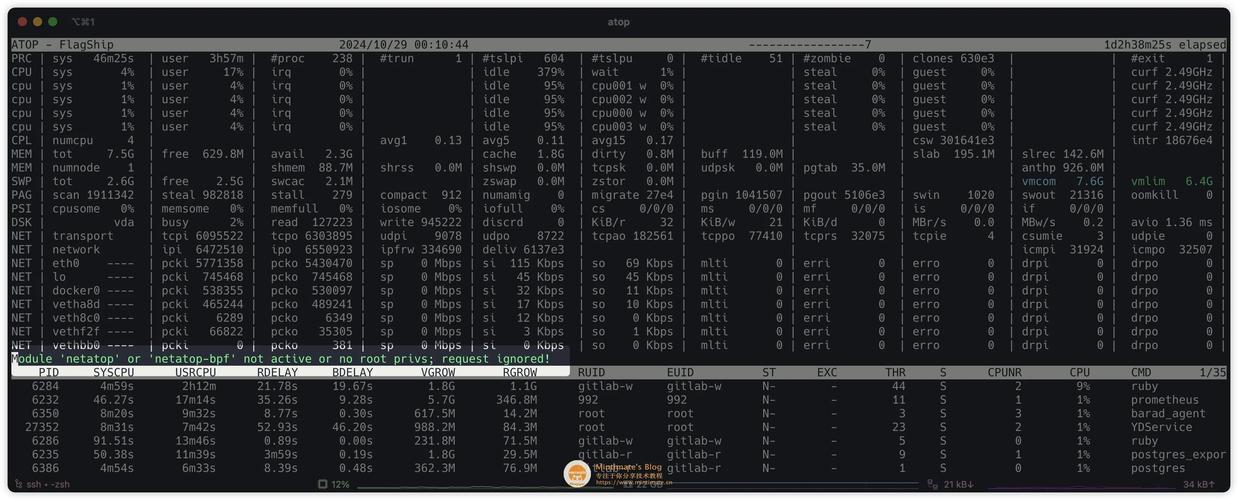Click the vetha8d network interface label

pyautogui.click(x=76, y=304)
